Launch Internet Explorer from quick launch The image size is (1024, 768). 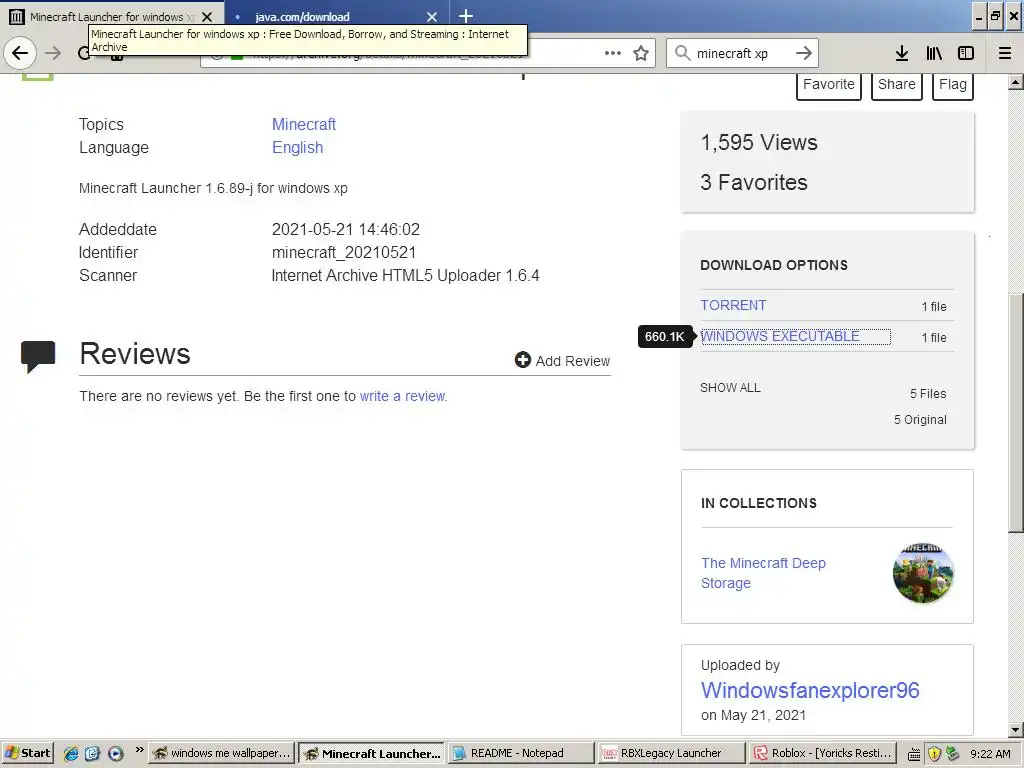pos(71,754)
